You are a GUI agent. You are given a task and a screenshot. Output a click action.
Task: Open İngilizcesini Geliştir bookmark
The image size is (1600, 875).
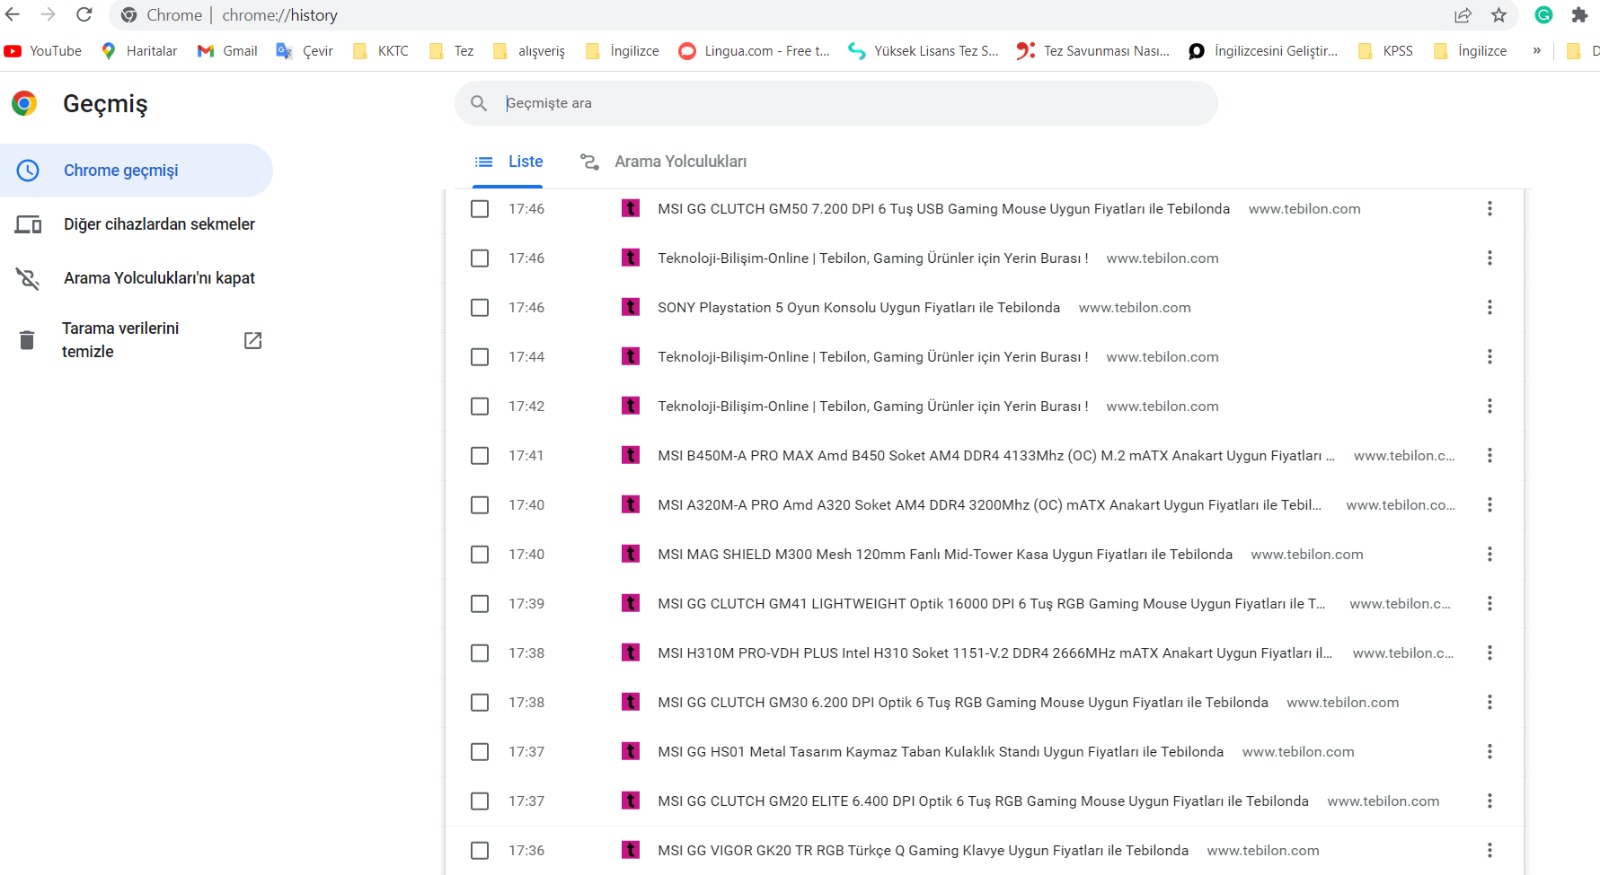[x=1263, y=51]
